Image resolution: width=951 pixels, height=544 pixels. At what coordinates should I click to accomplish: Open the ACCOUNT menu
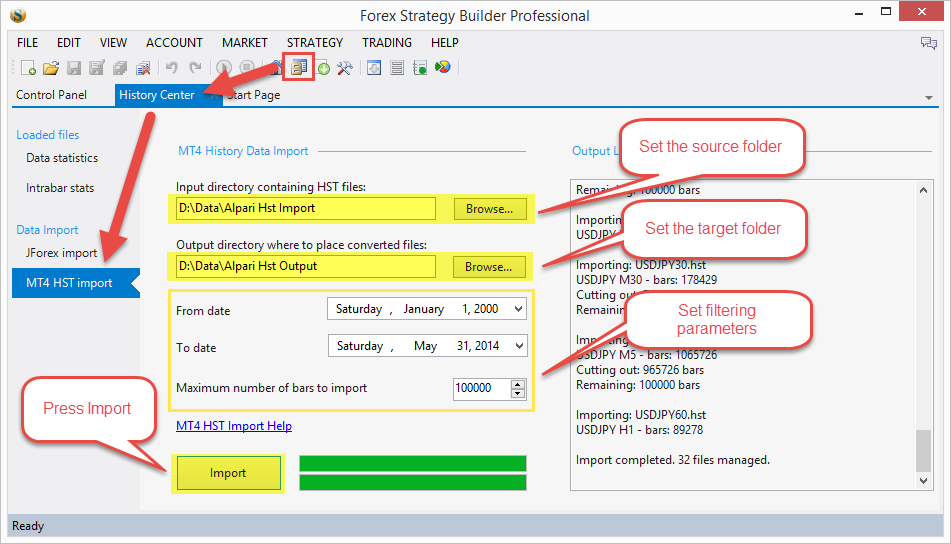point(174,42)
